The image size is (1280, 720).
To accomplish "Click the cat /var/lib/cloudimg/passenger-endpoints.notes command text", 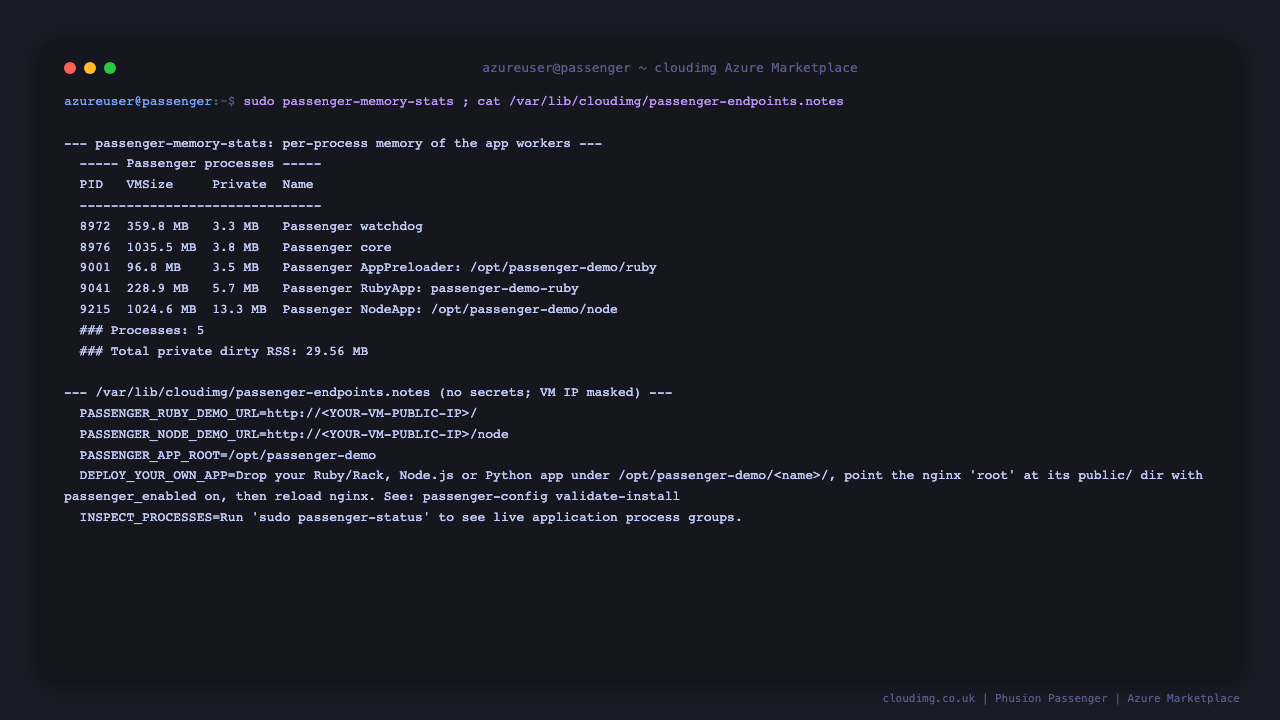I will pos(660,101).
